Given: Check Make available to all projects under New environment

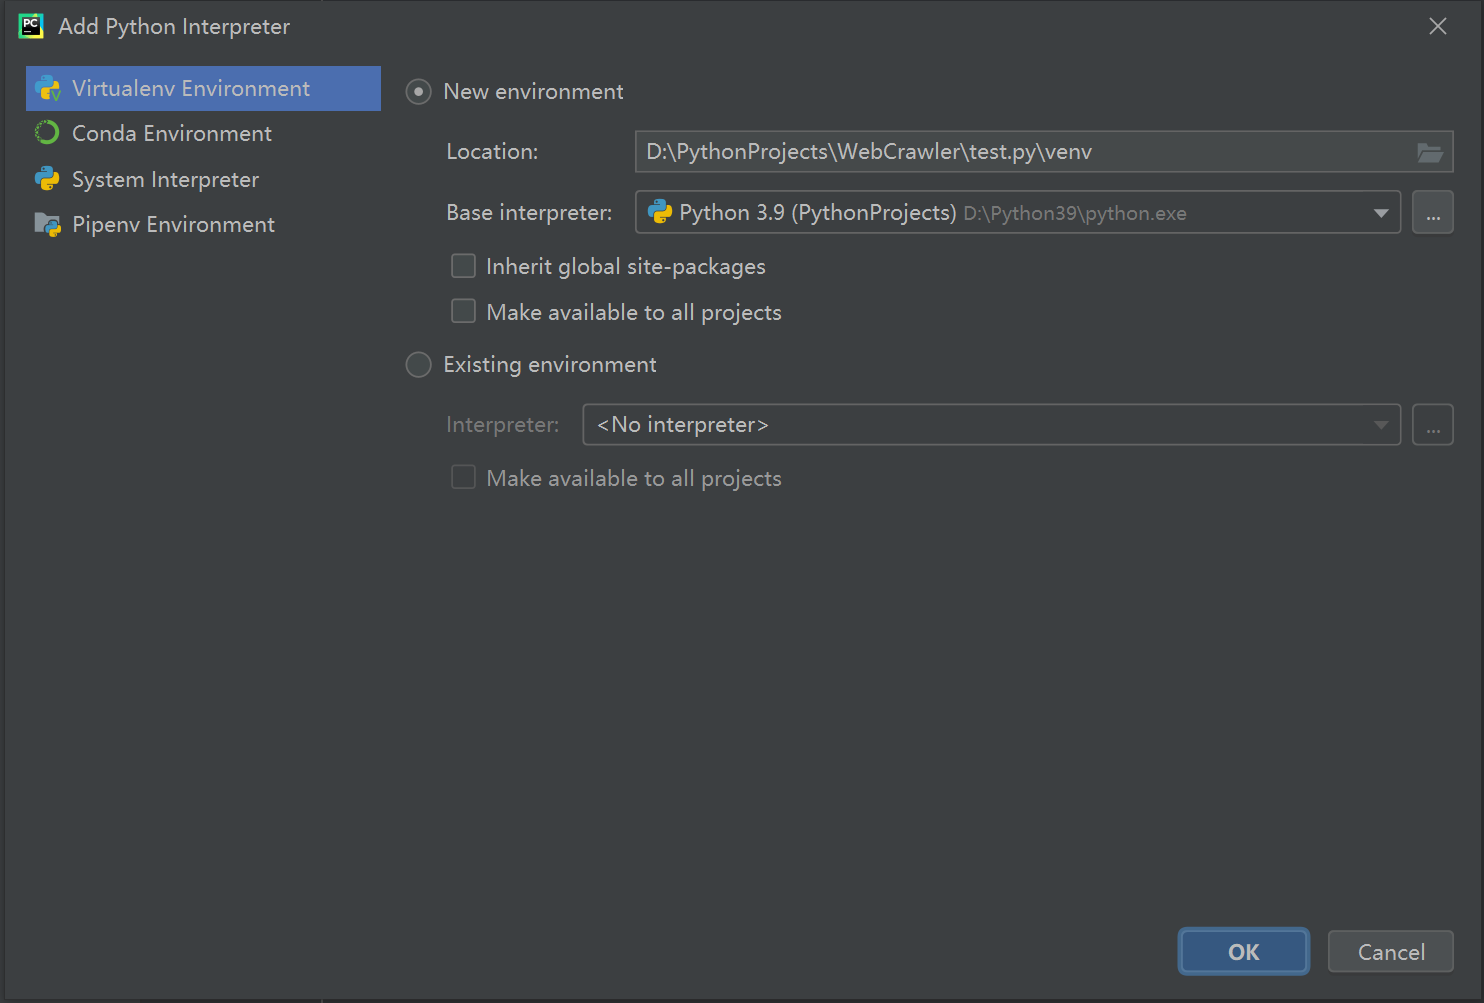Looking at the screenshot, I should [x=463, y=311].
